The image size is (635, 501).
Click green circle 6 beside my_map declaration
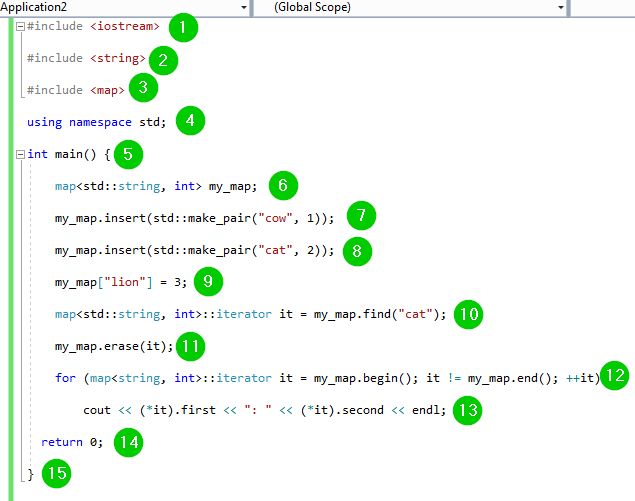(x=283, y=186)
